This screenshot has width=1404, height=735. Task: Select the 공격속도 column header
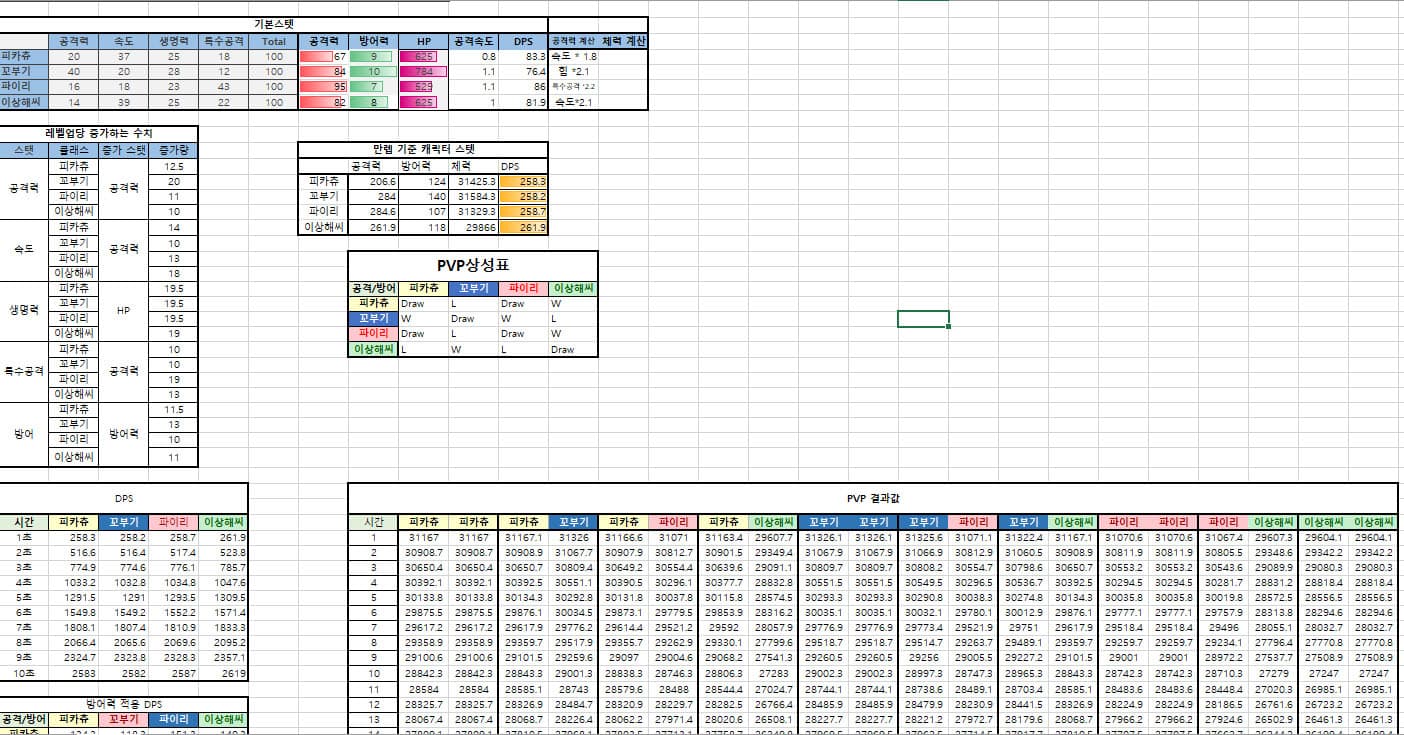(473, 41)
